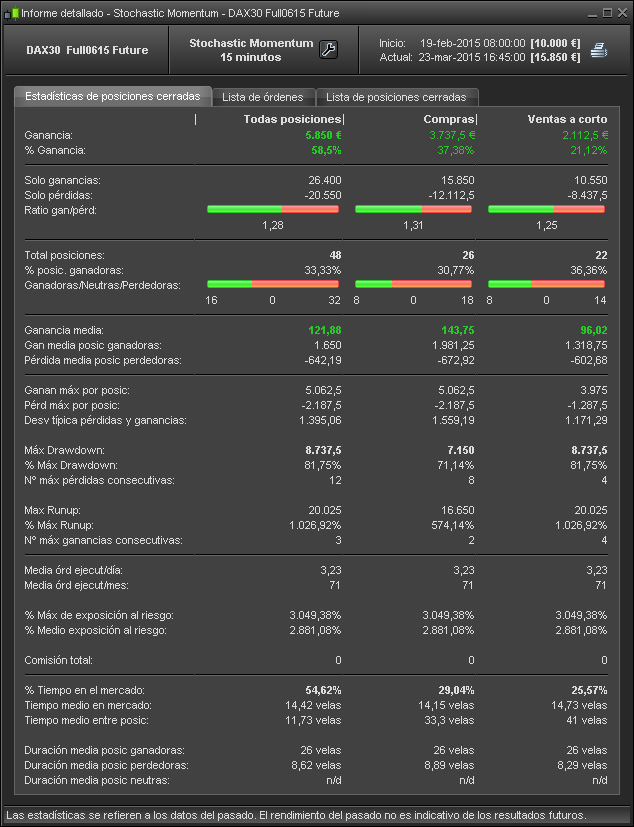Viewport: 634px width, 827px height.
Task: Click the 58,5% gain percentage
Action: pos(326,150)
